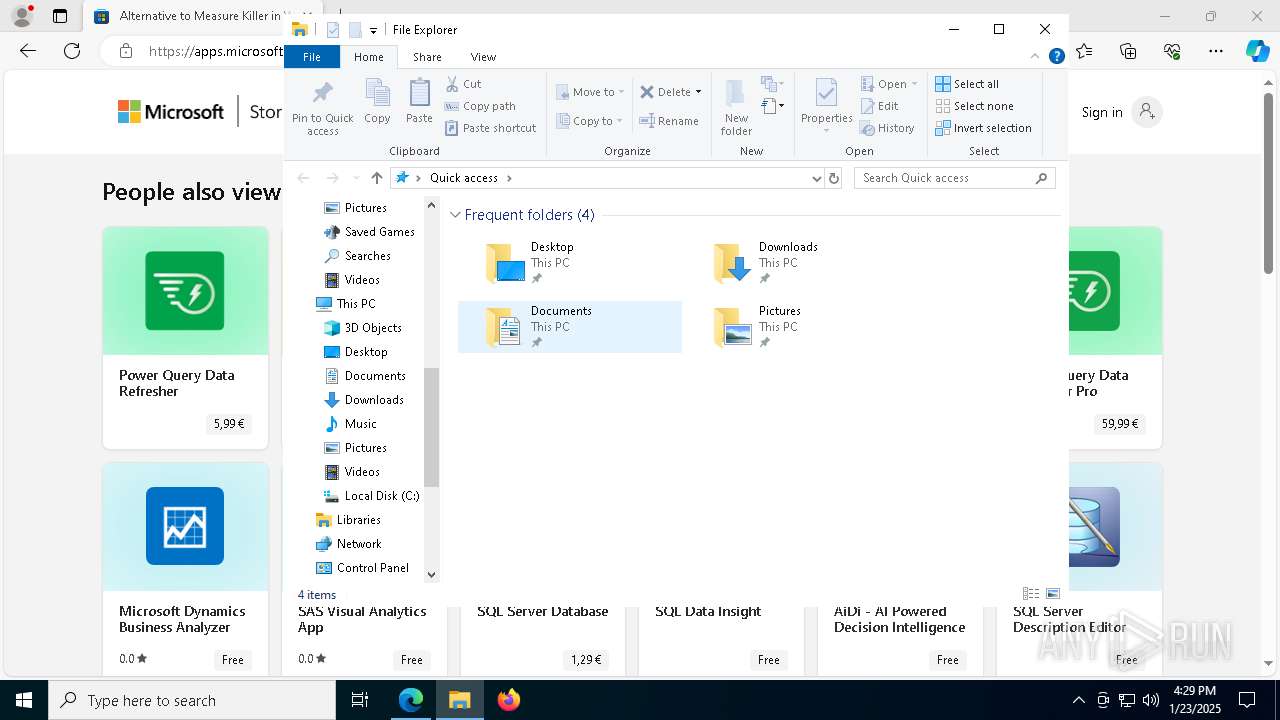
Task: Switch to the Share ribbon tab
Action: (427, 57)
